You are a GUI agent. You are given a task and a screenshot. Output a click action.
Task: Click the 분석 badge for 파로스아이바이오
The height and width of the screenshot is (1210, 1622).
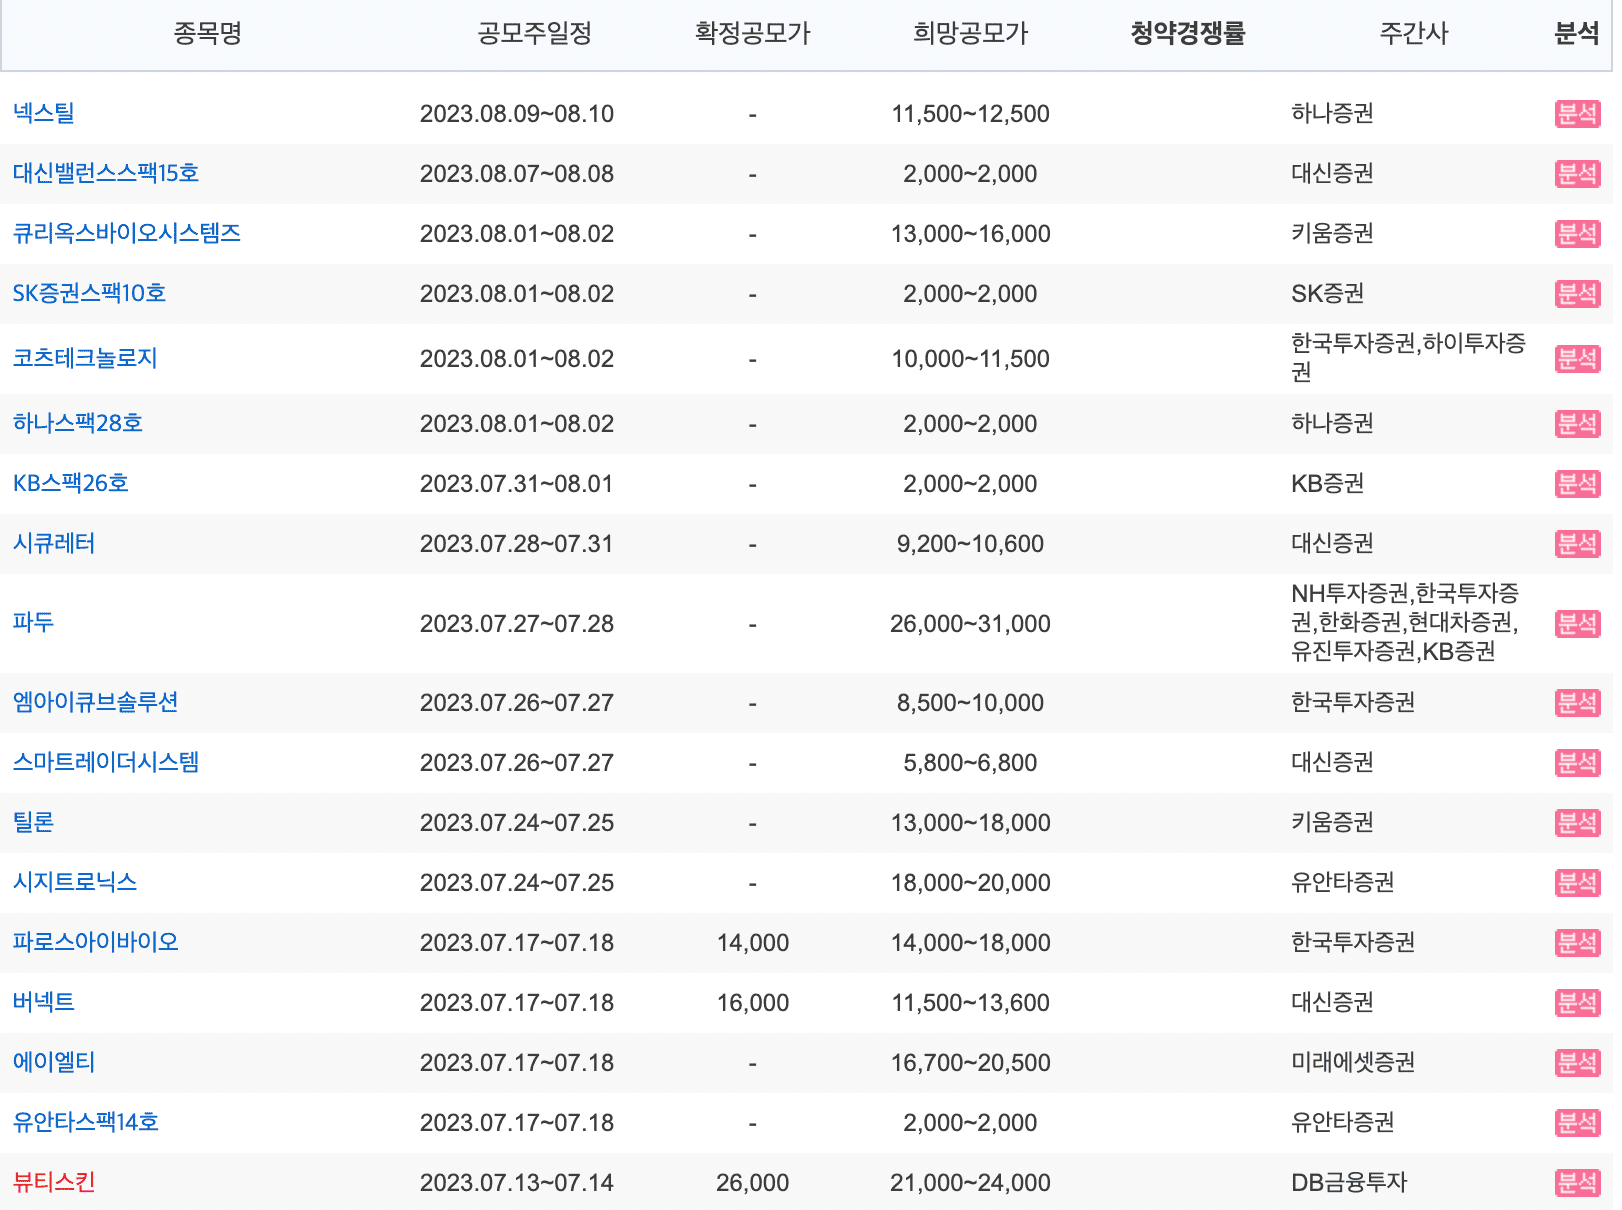click(1578, 943)
